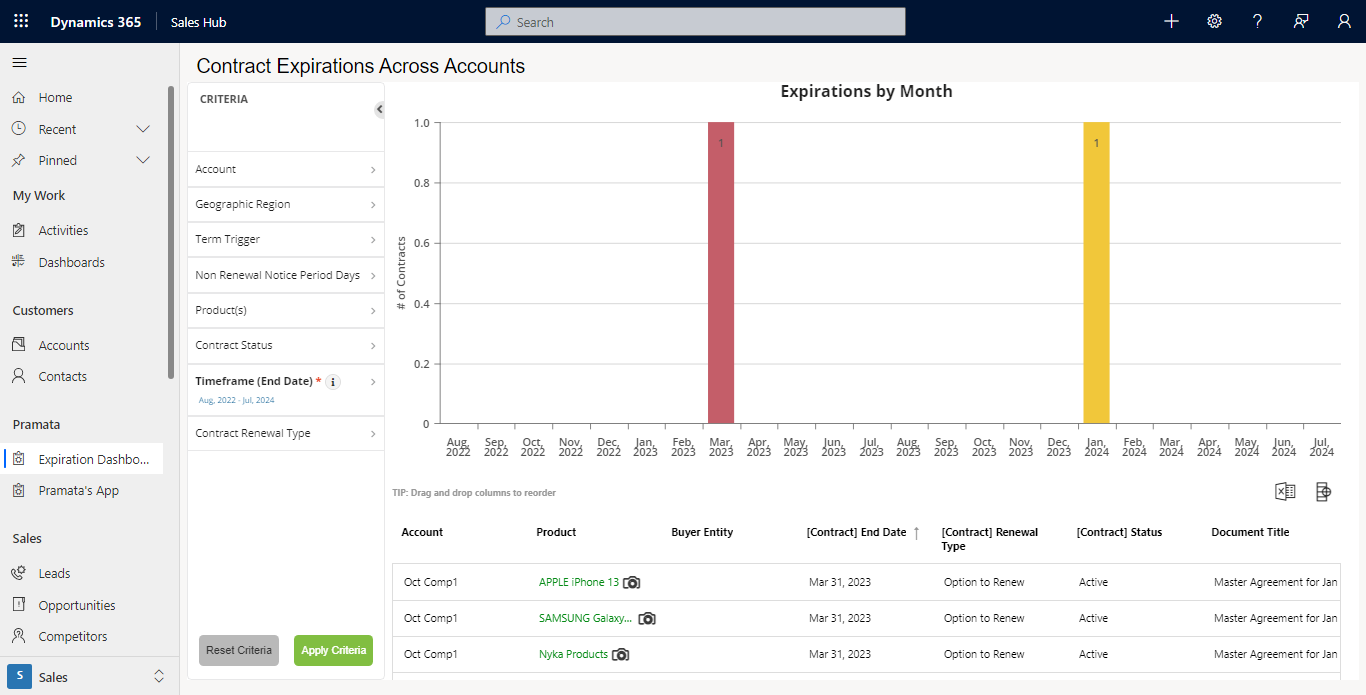Click the Export to Excel icon
The height and width of the screenshot is (695, 1366).
[x=1285, y=491]
